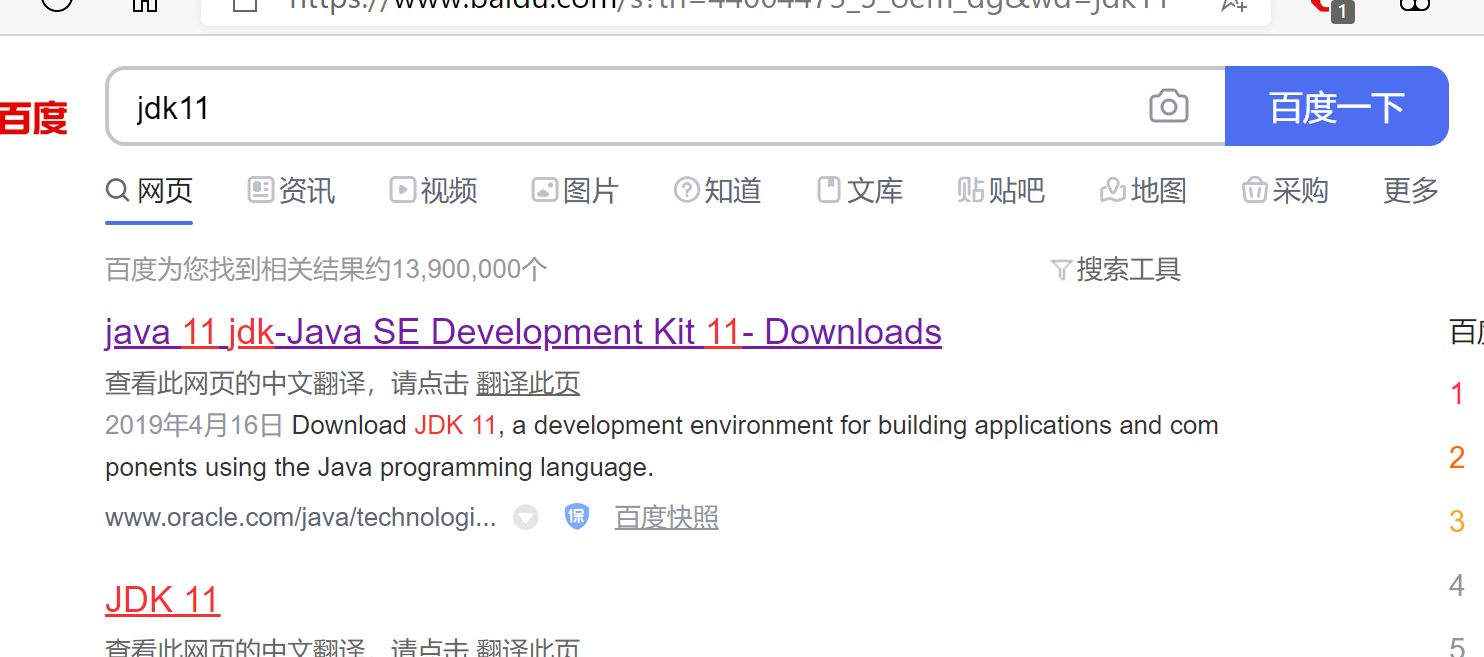Switch to the 采购 purchasing tab
Screen dimensions: 1484x657
(1285, 190)
